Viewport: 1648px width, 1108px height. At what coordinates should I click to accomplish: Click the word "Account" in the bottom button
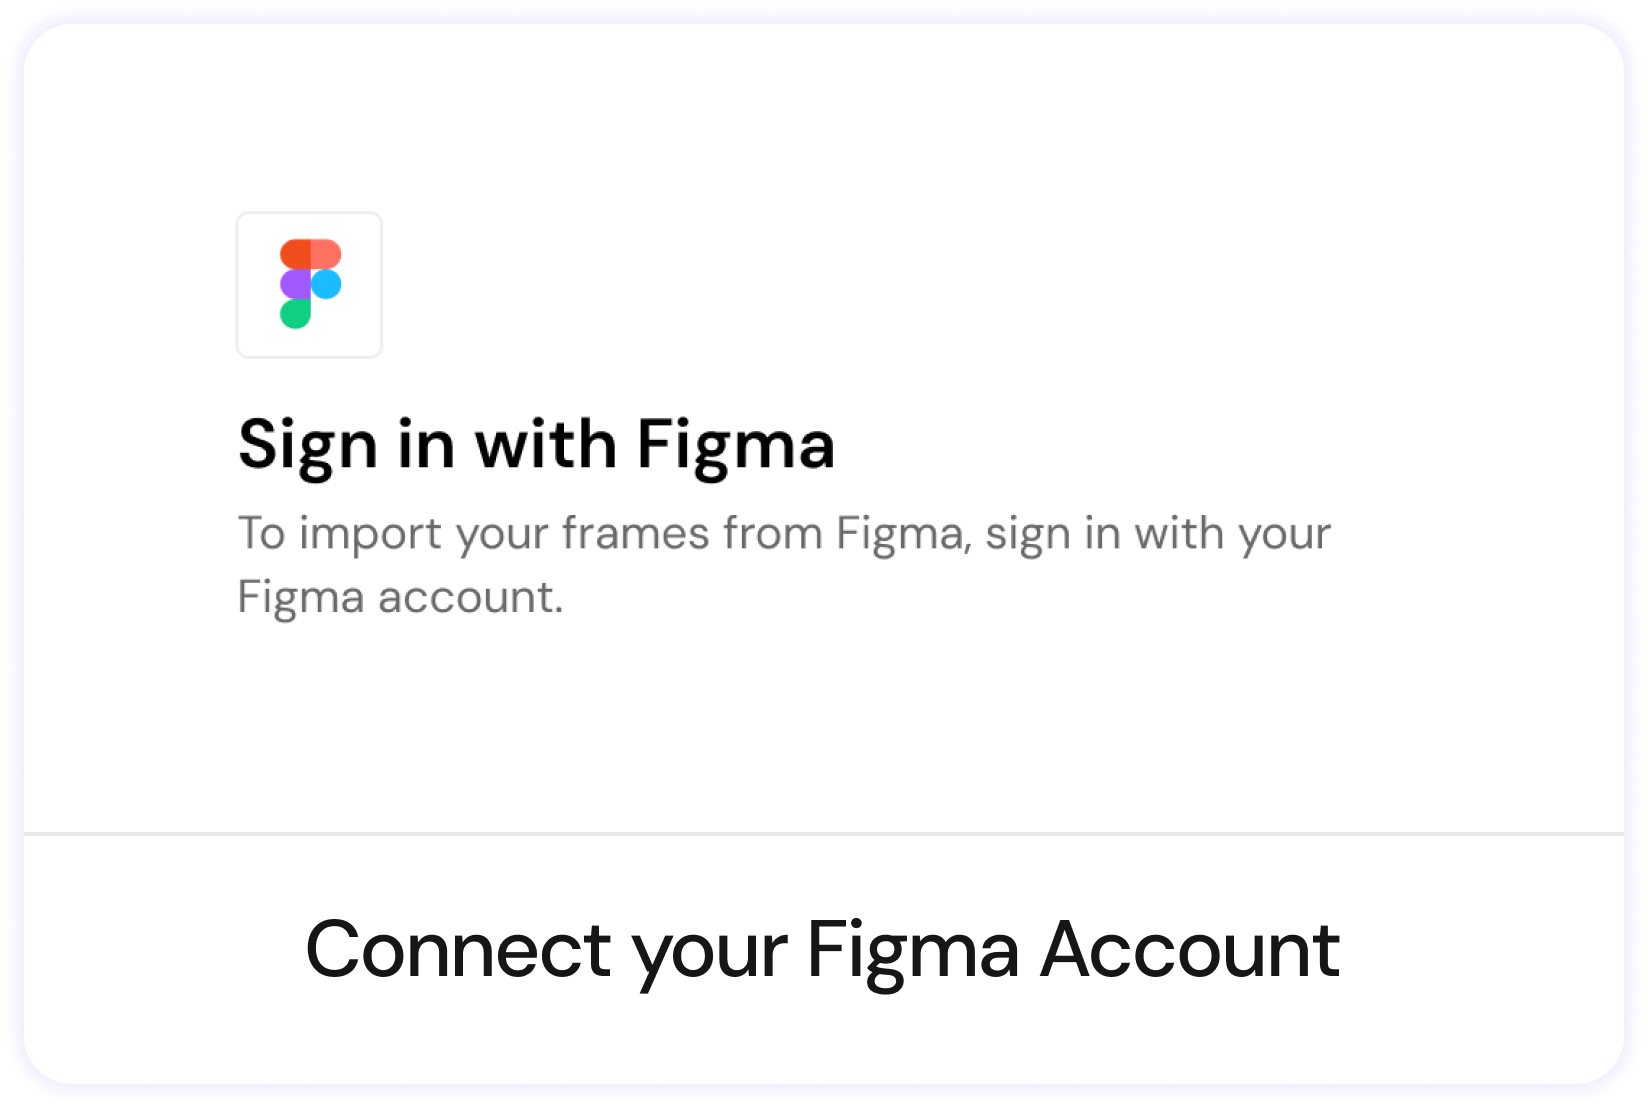pos(1190,950)
